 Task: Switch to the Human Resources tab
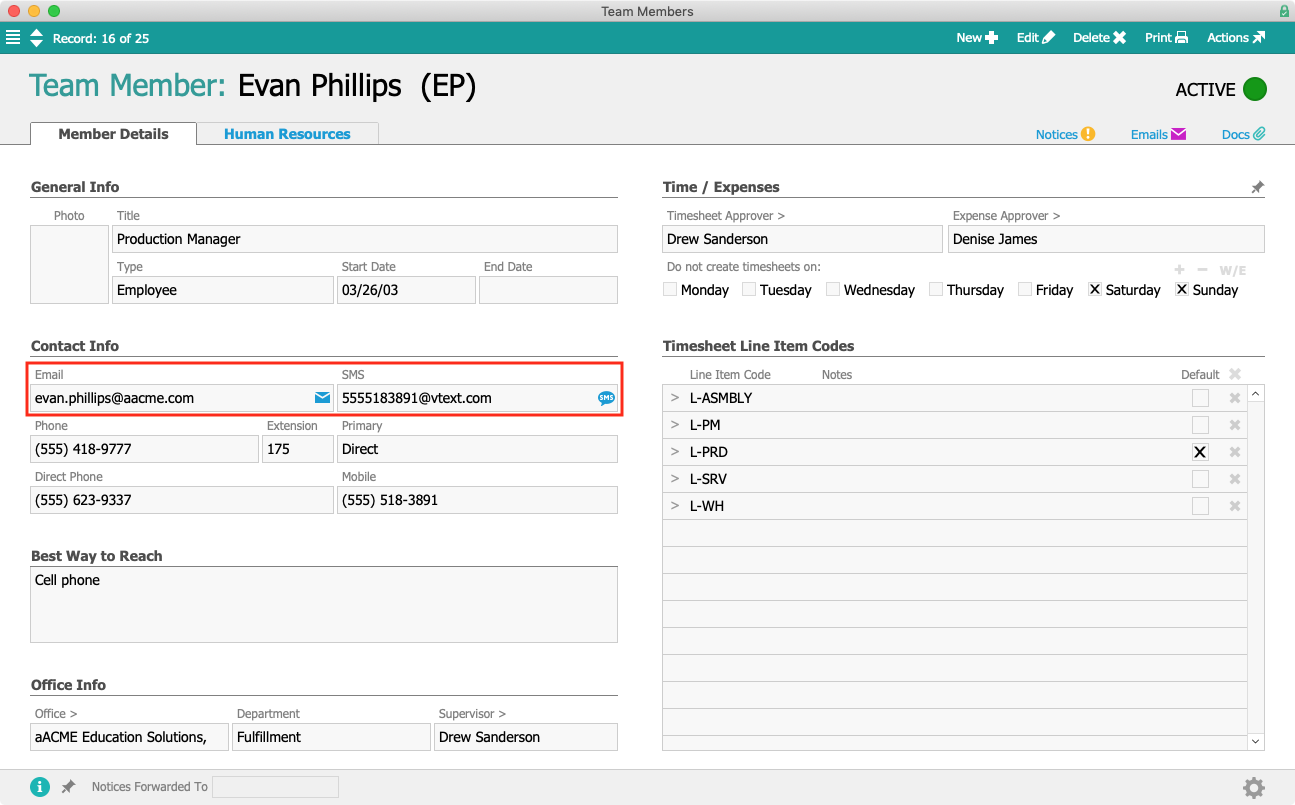coord(287,134)
